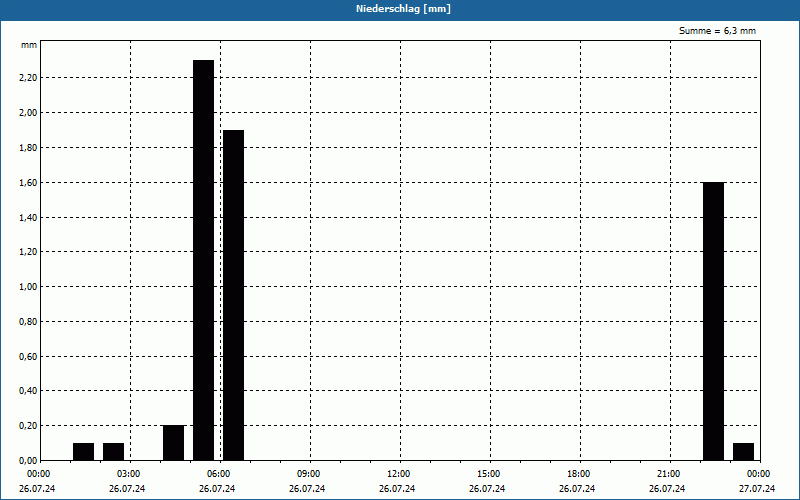Image resolution: width=800 pixels, height=500 pixels.
Task: Click the 1,00 y-axis value
Action: point(29,287)
